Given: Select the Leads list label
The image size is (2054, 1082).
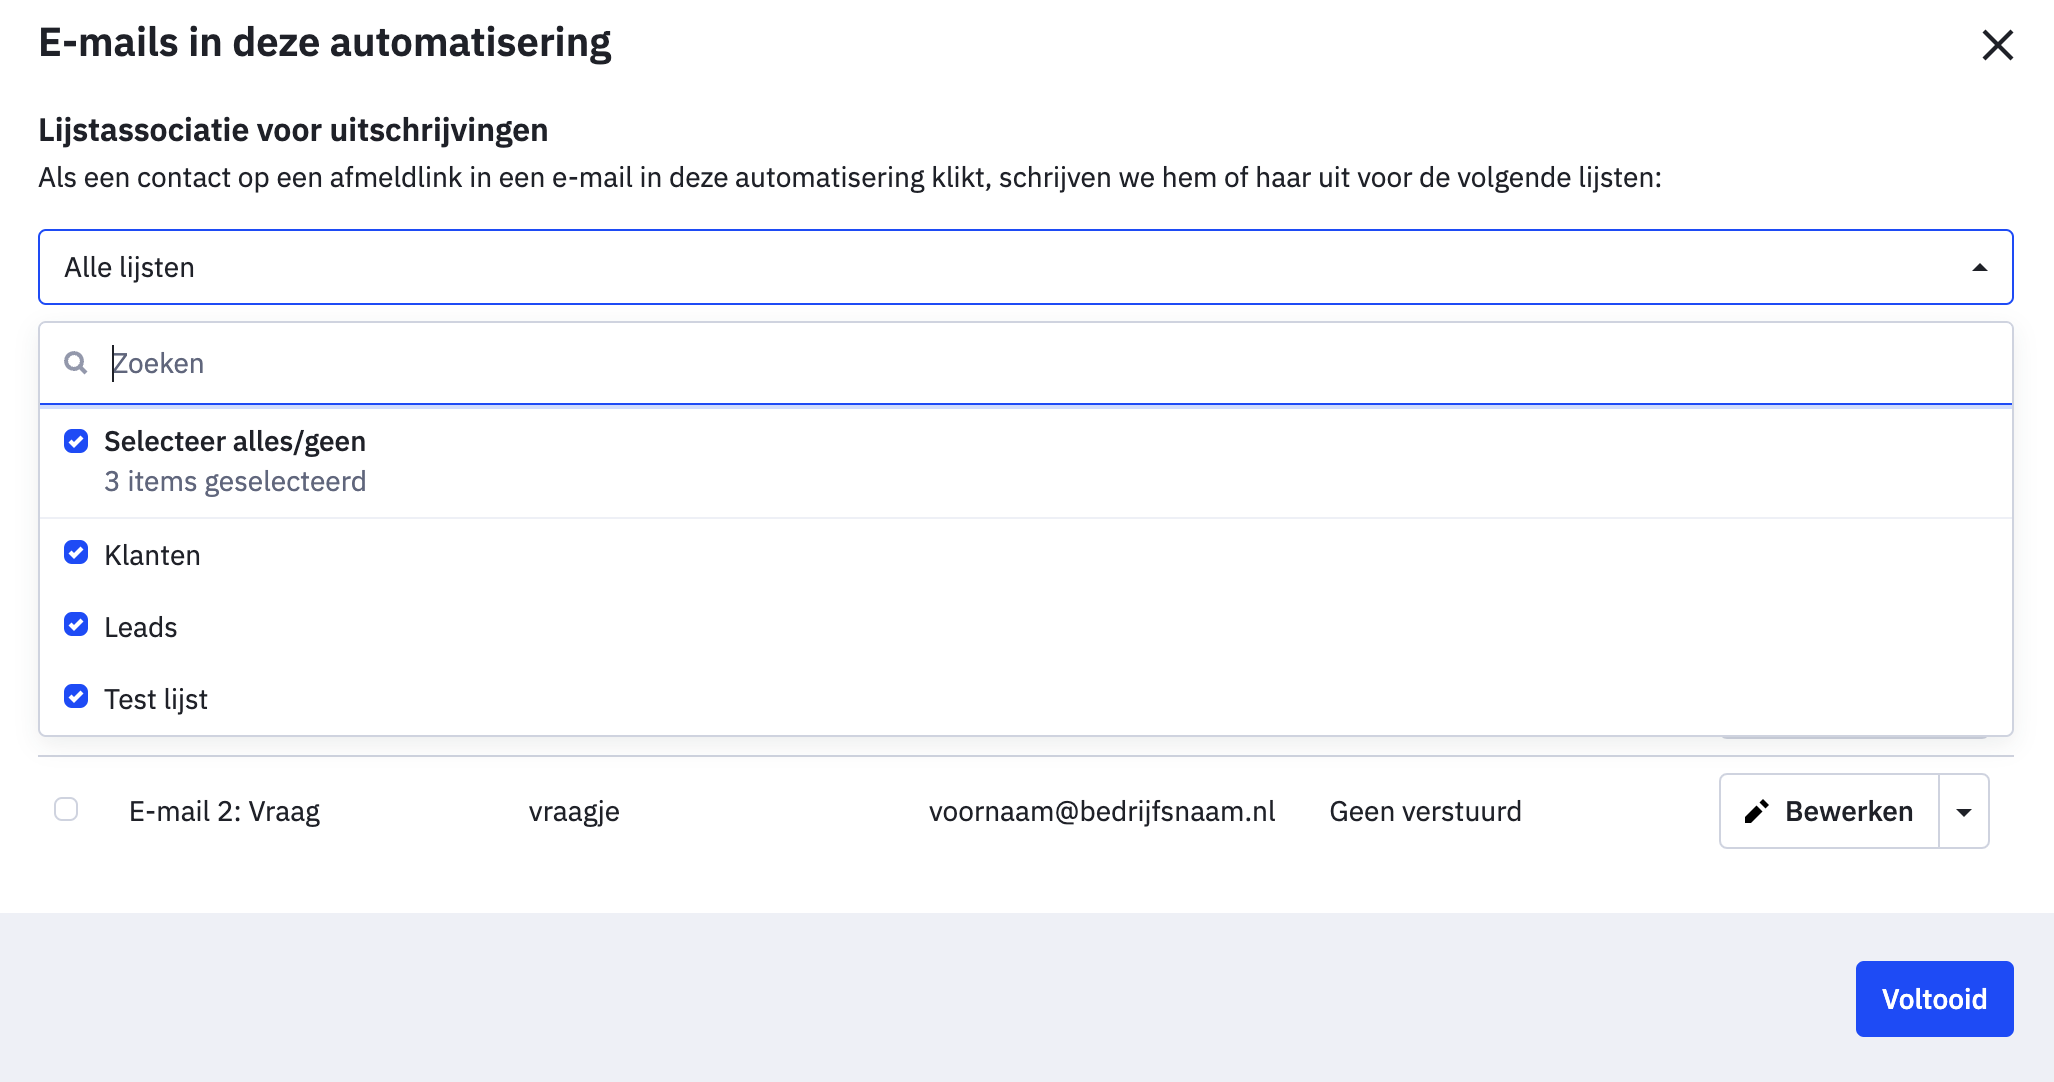Looking at the screenshot, I should pos(140,626).
